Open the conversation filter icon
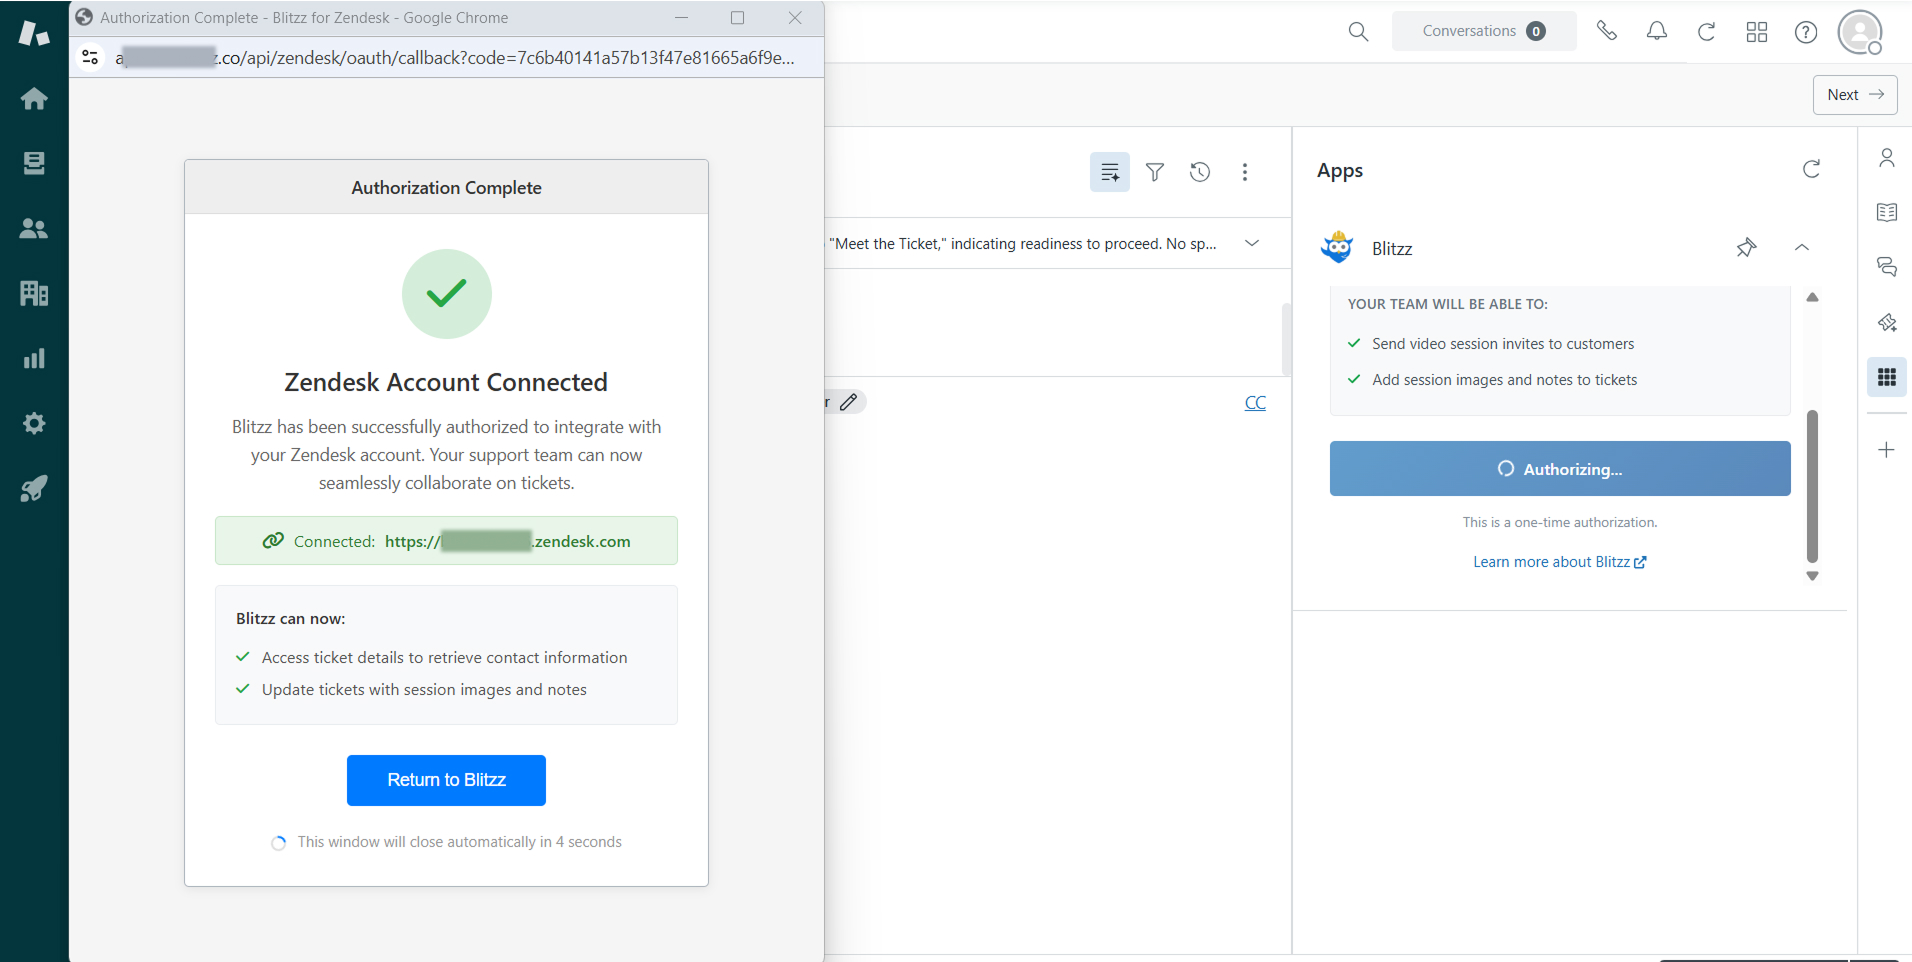The image size is (1912, 962). coord(1155,172)
